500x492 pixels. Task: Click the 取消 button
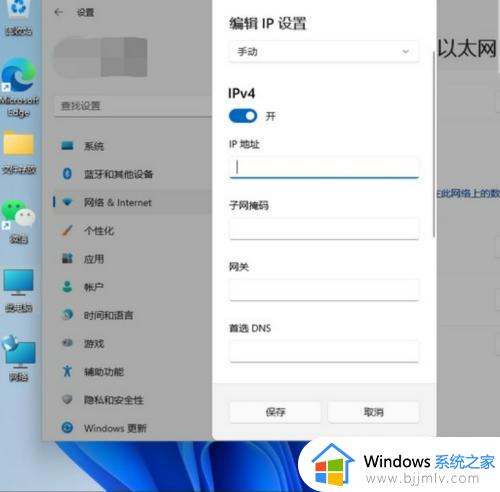tap(373, 412)
